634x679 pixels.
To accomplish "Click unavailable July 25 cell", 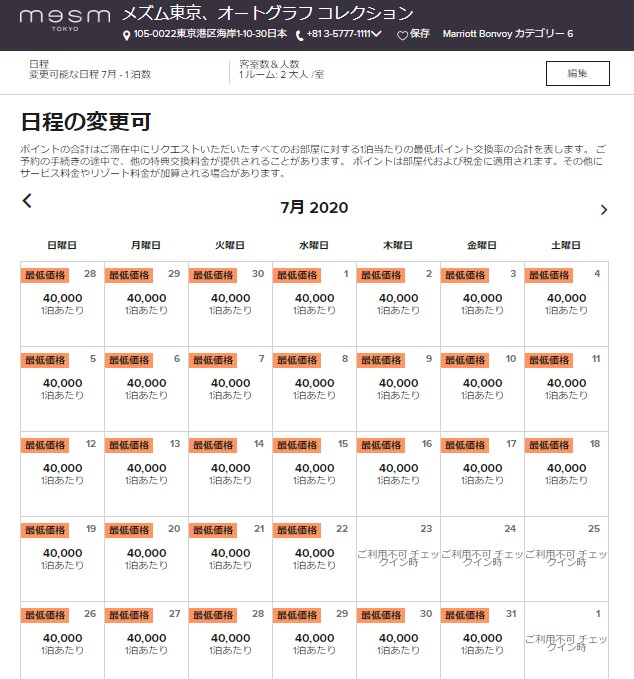I will (x=566, y=559).
